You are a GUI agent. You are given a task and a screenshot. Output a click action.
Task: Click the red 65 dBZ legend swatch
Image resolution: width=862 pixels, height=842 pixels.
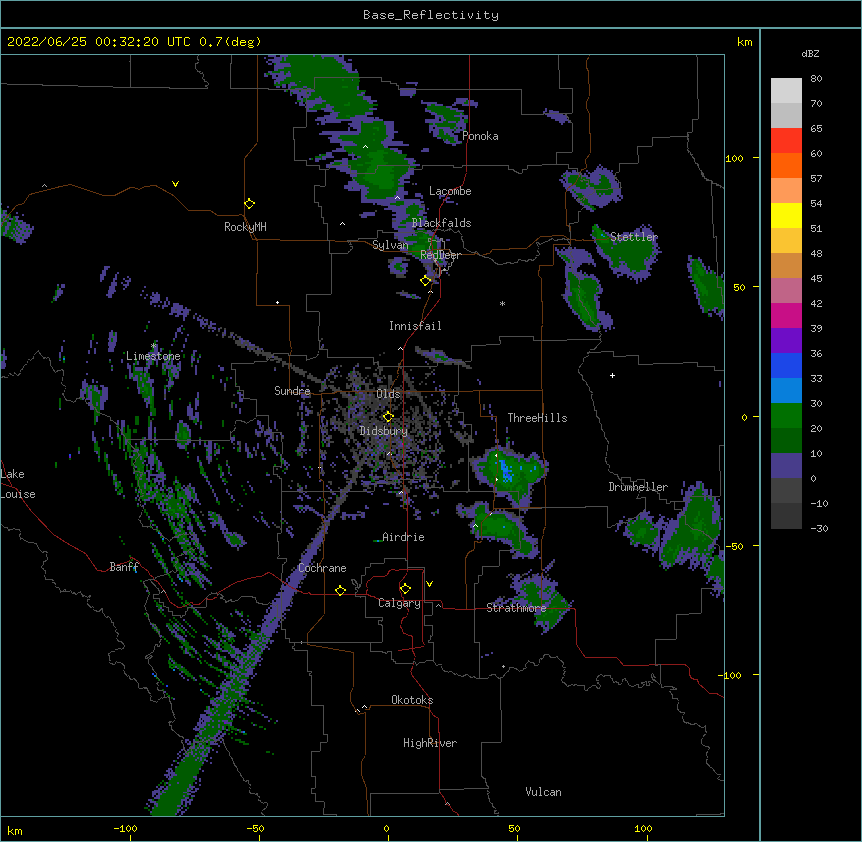(x=786, y=141)
